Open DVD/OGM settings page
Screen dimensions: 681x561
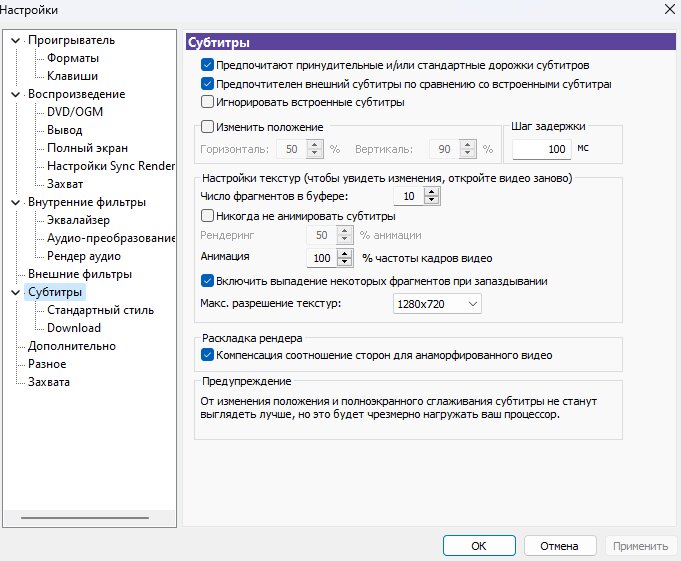[x=75, y=112]
